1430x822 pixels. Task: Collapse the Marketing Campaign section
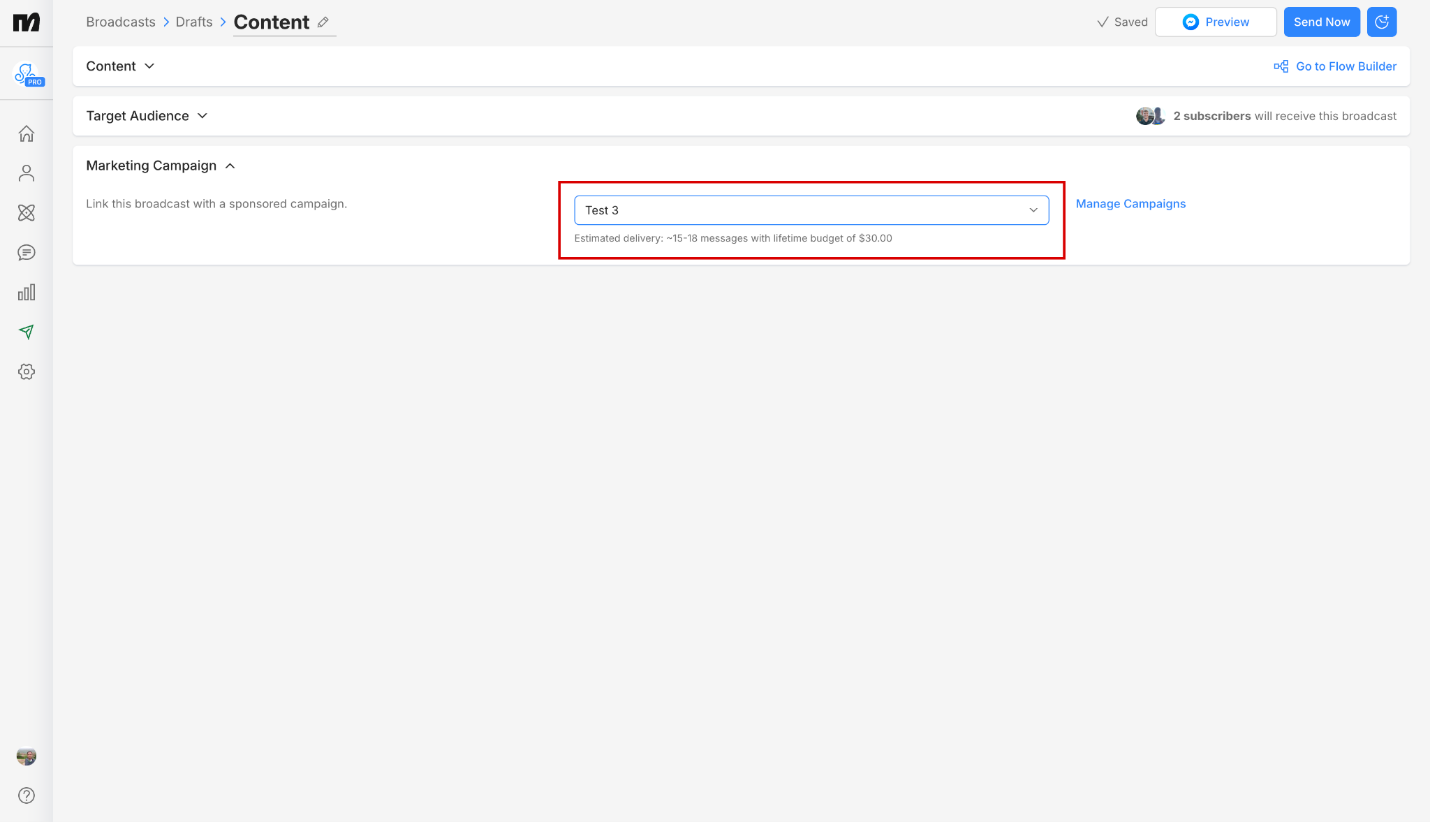160,165
